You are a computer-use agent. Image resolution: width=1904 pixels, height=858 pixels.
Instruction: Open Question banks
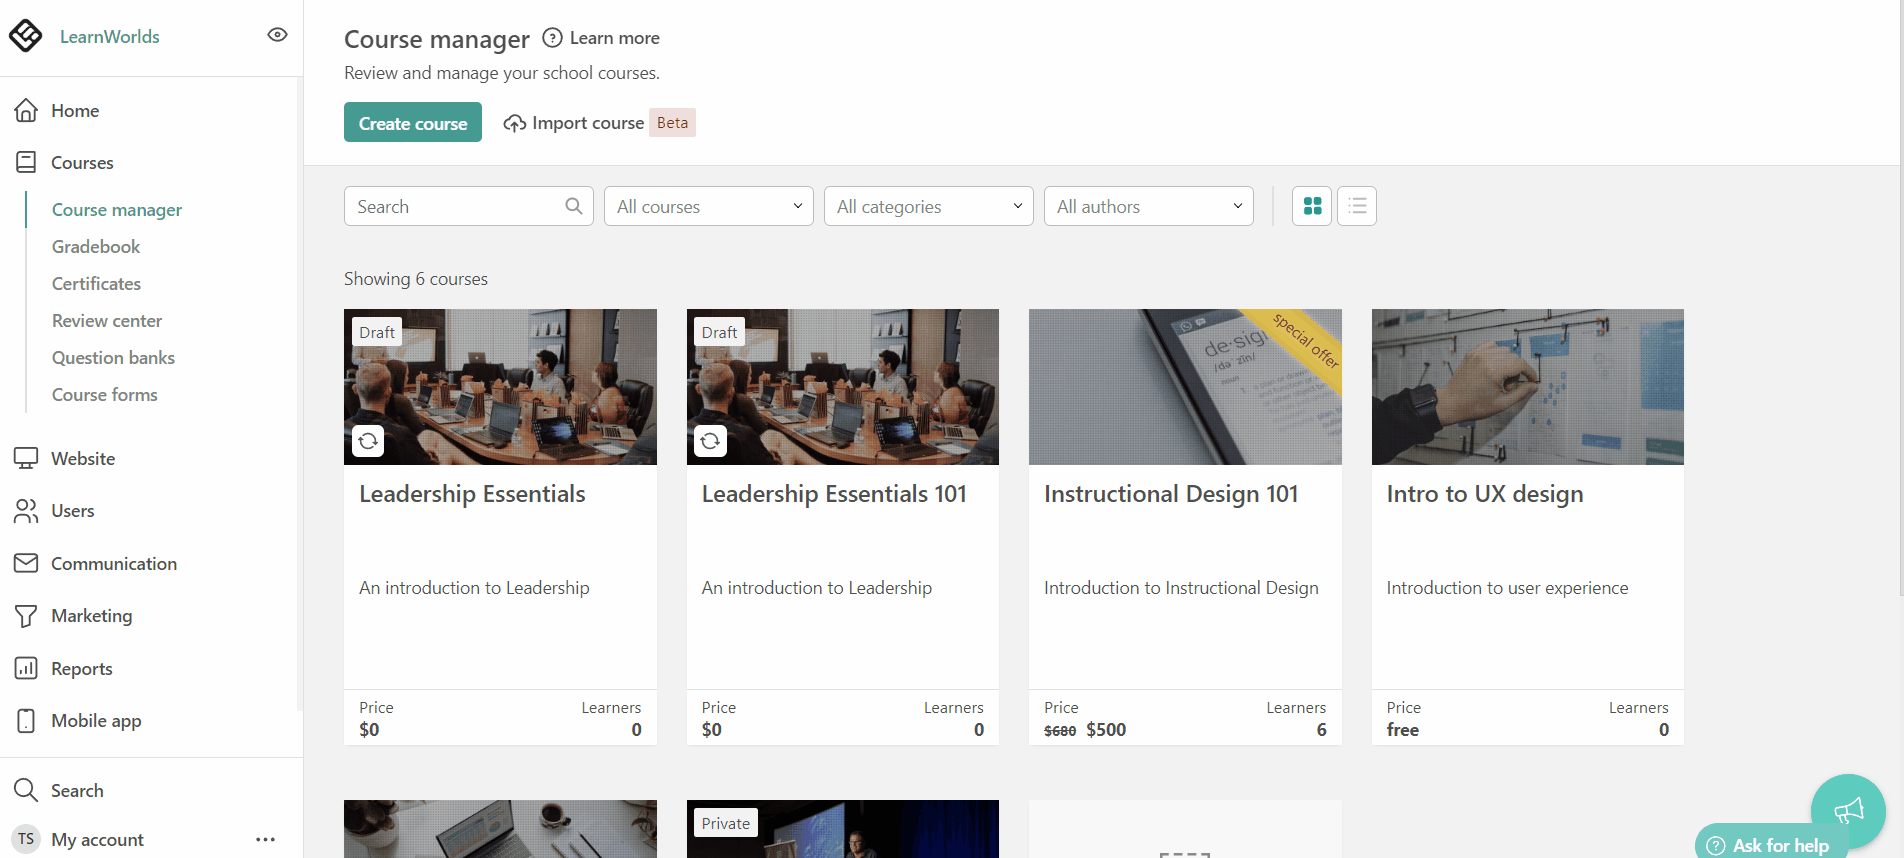(113, 357)
